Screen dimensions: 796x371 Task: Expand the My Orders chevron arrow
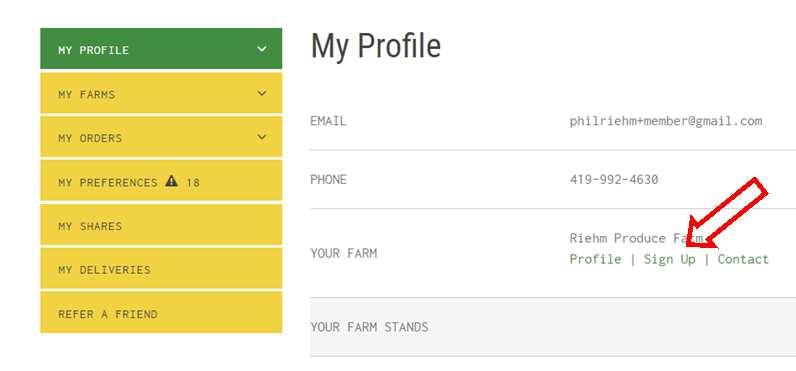point(261,137)
